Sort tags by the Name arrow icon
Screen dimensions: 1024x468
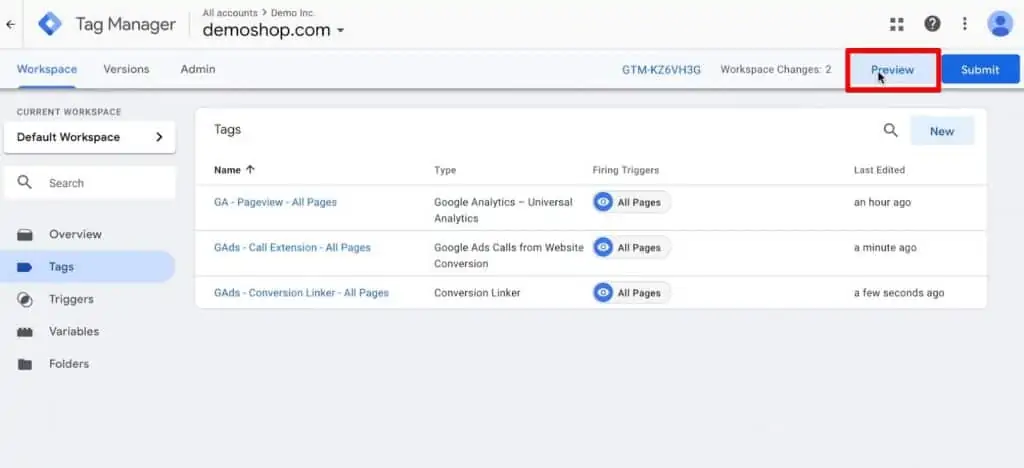point(250,170)
